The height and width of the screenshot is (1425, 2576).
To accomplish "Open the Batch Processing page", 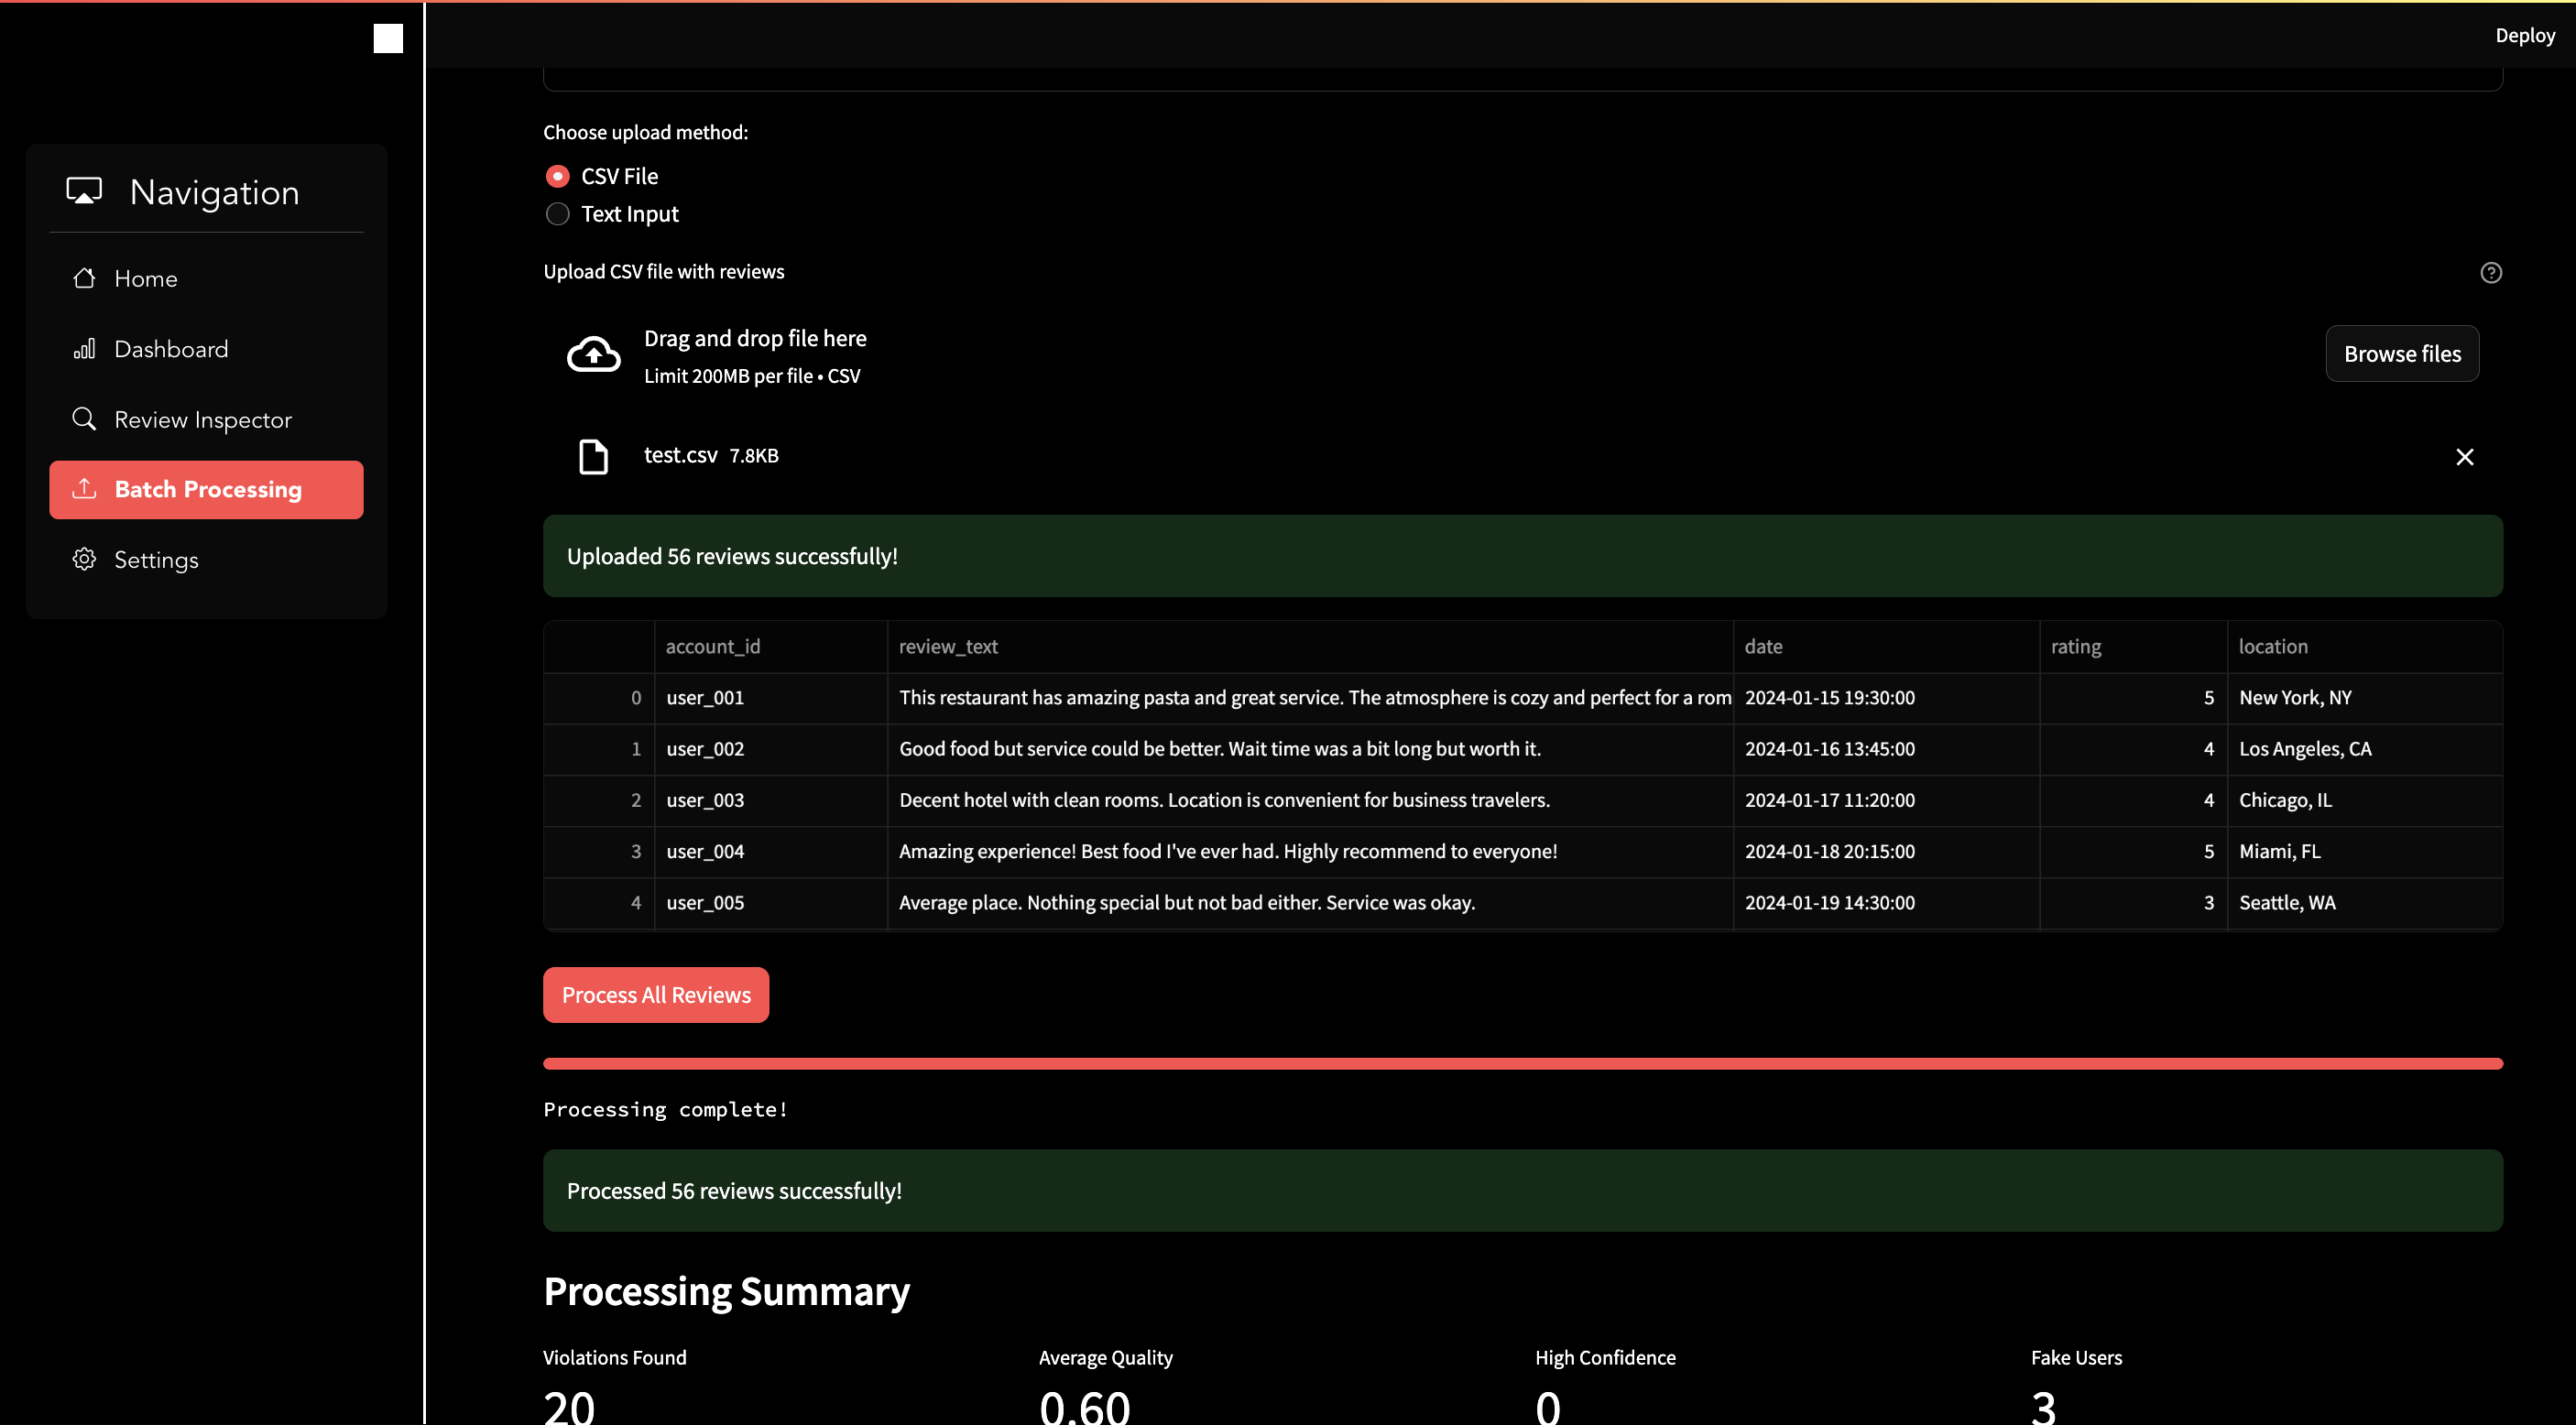I will click(207, 489).
